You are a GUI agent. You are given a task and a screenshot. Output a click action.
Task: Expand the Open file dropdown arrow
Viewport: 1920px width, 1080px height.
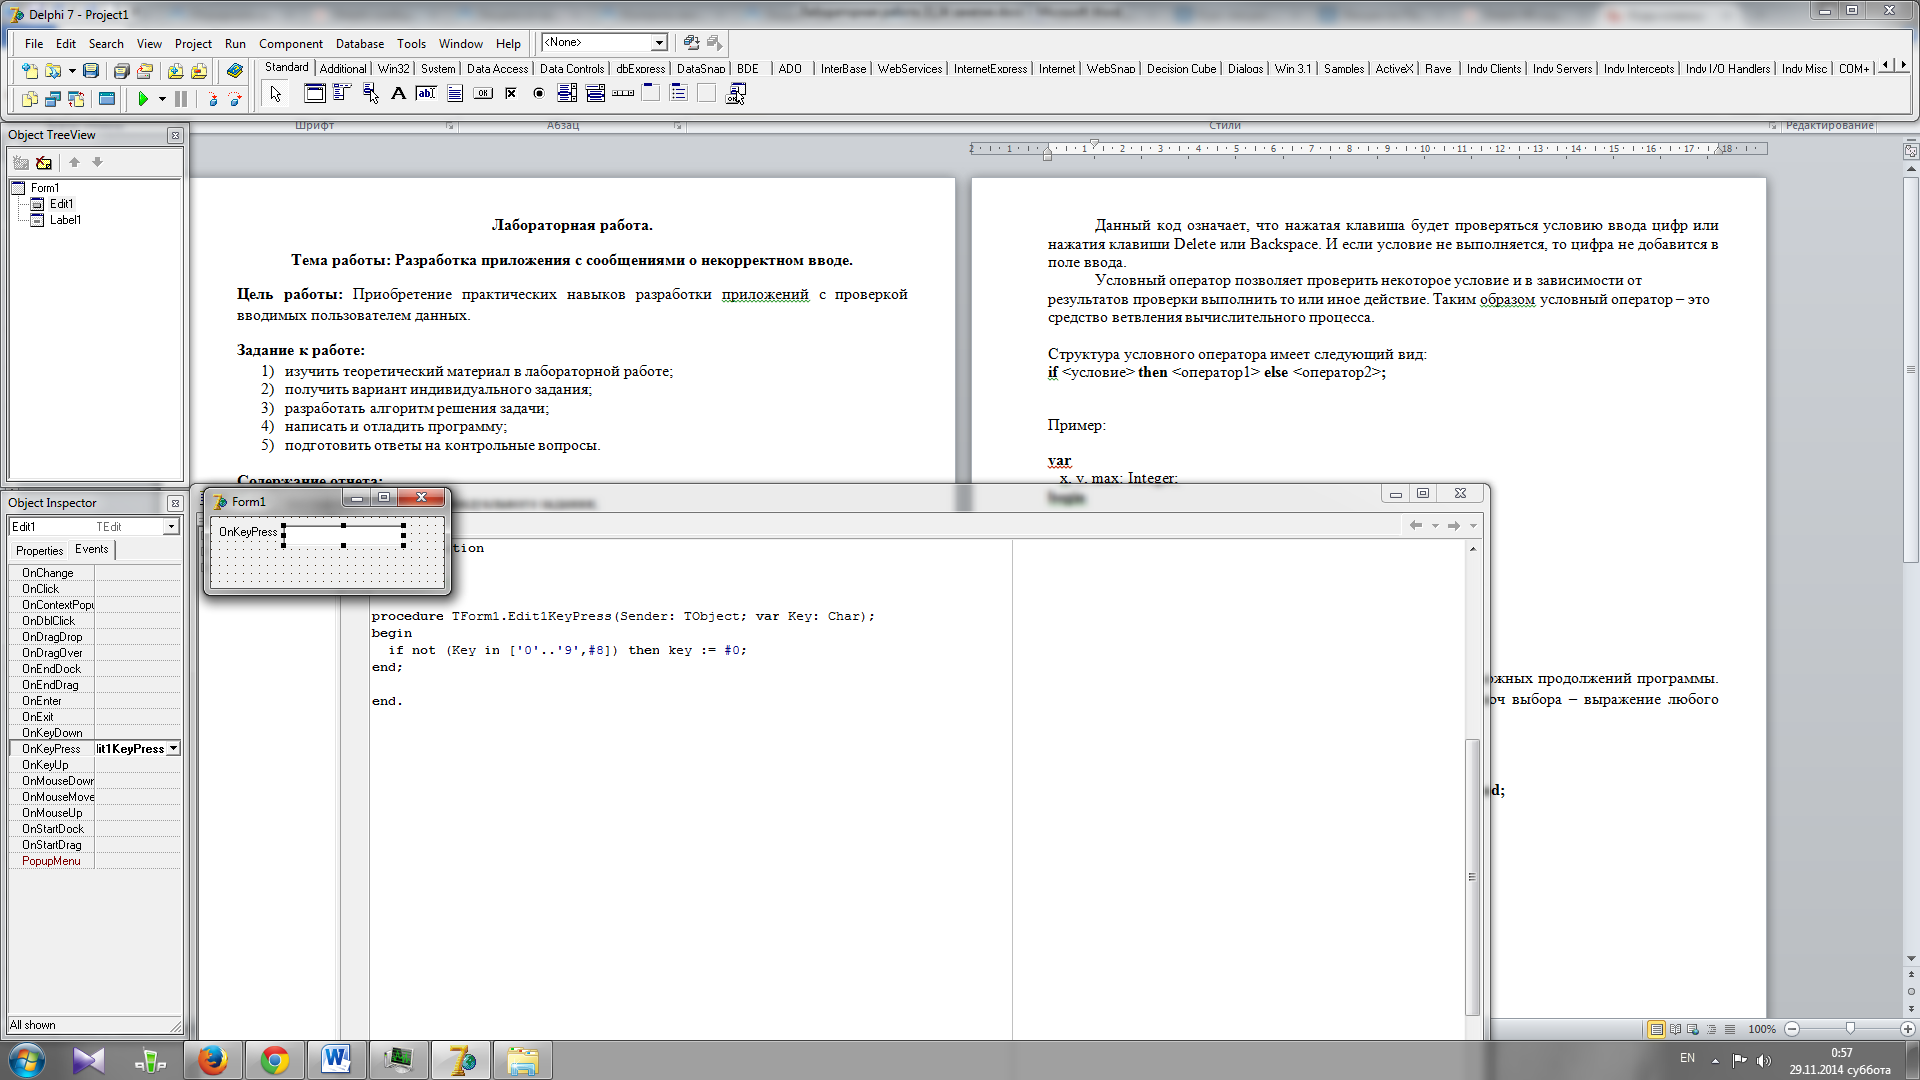[72, 71]
